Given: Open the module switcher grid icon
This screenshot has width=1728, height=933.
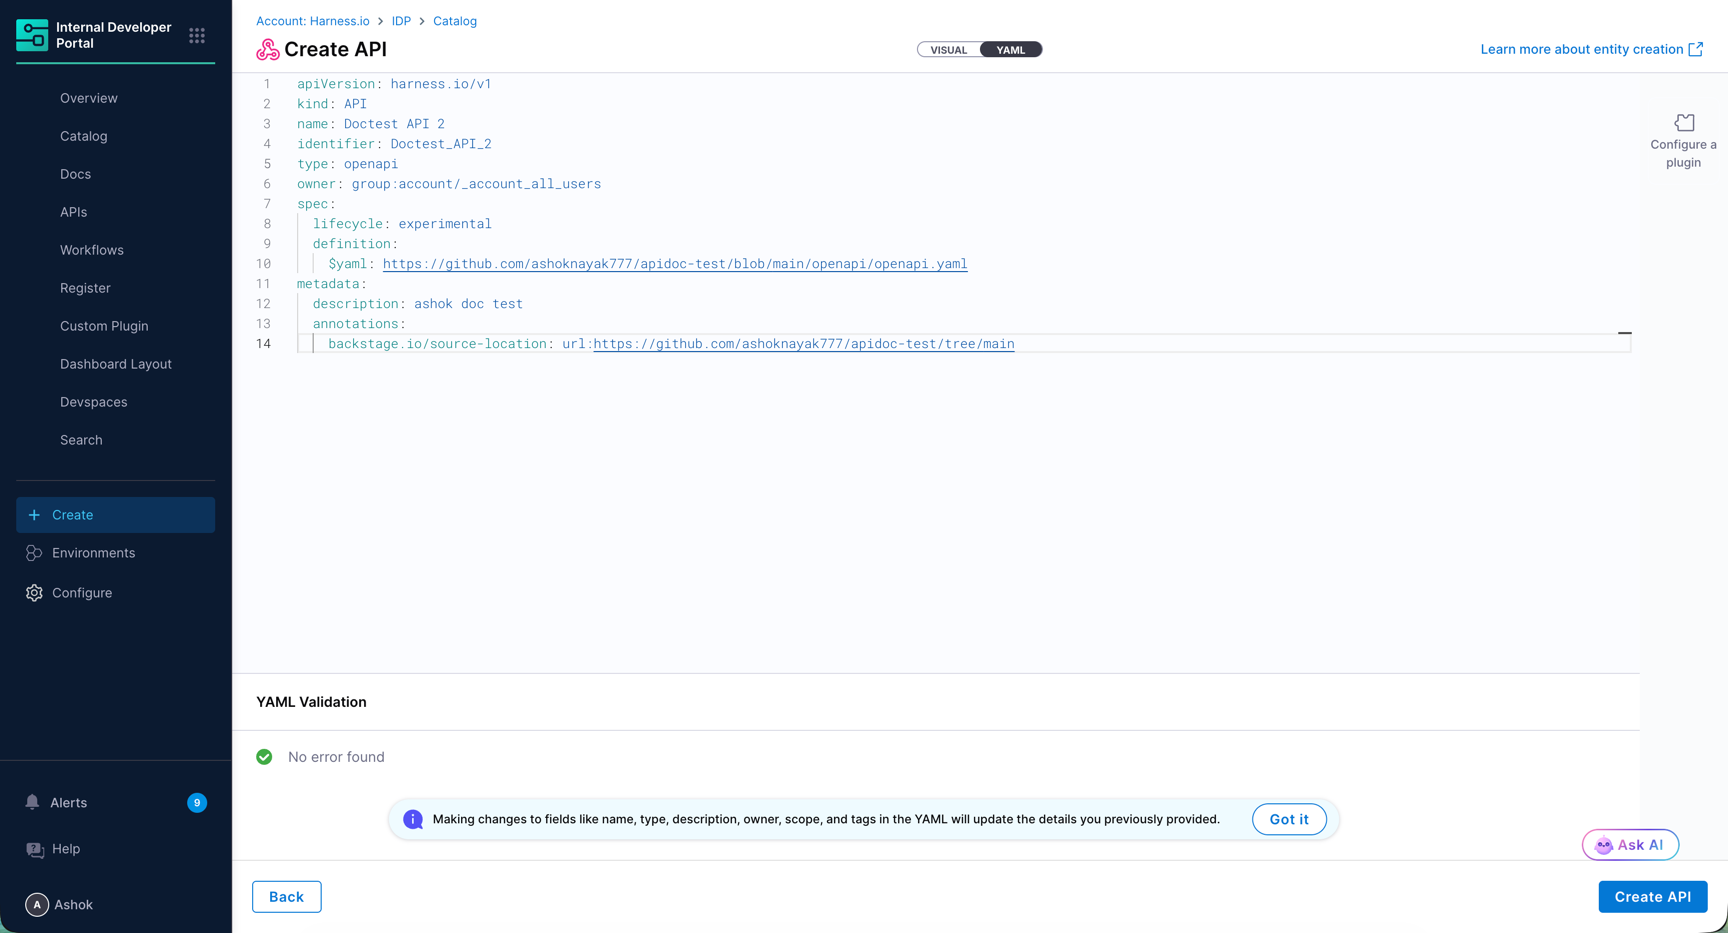Looking at the screenshot, I should click(x=197, y=35).
